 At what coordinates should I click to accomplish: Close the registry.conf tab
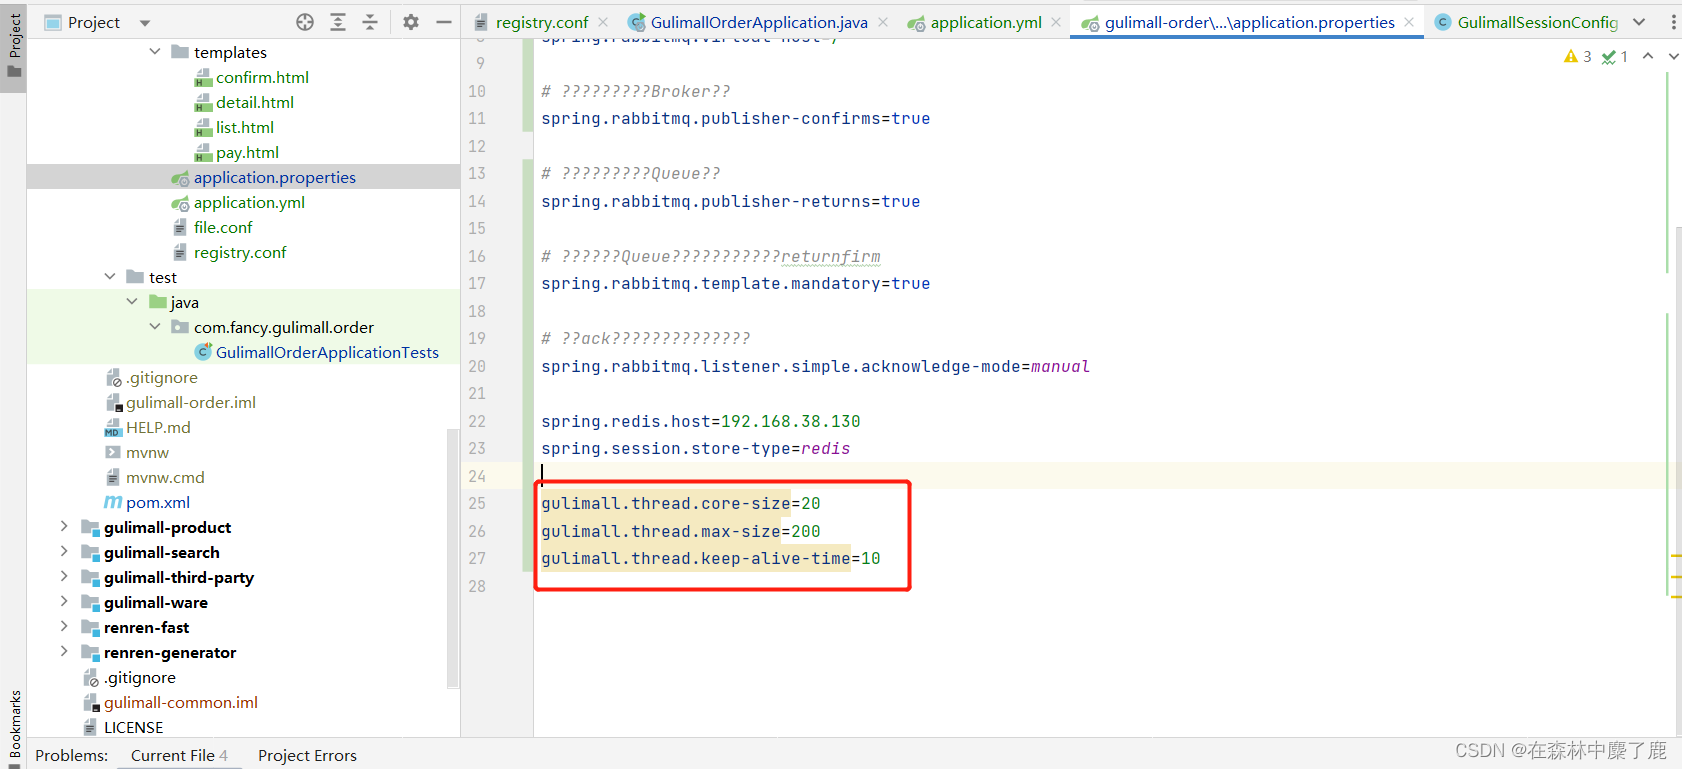pos(603,22)
